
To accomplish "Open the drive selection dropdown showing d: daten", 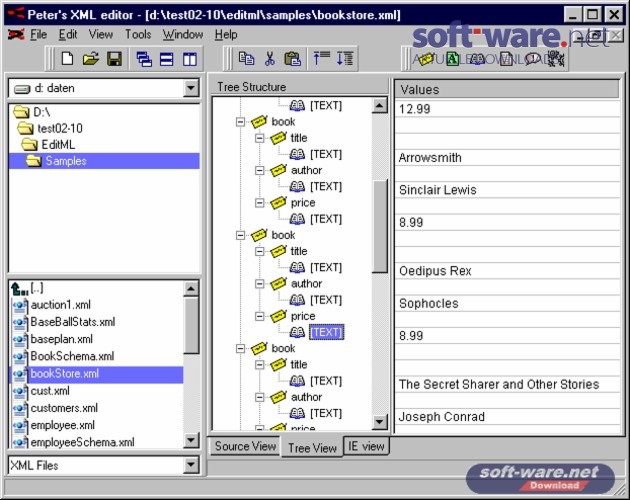I will (191, 88).
